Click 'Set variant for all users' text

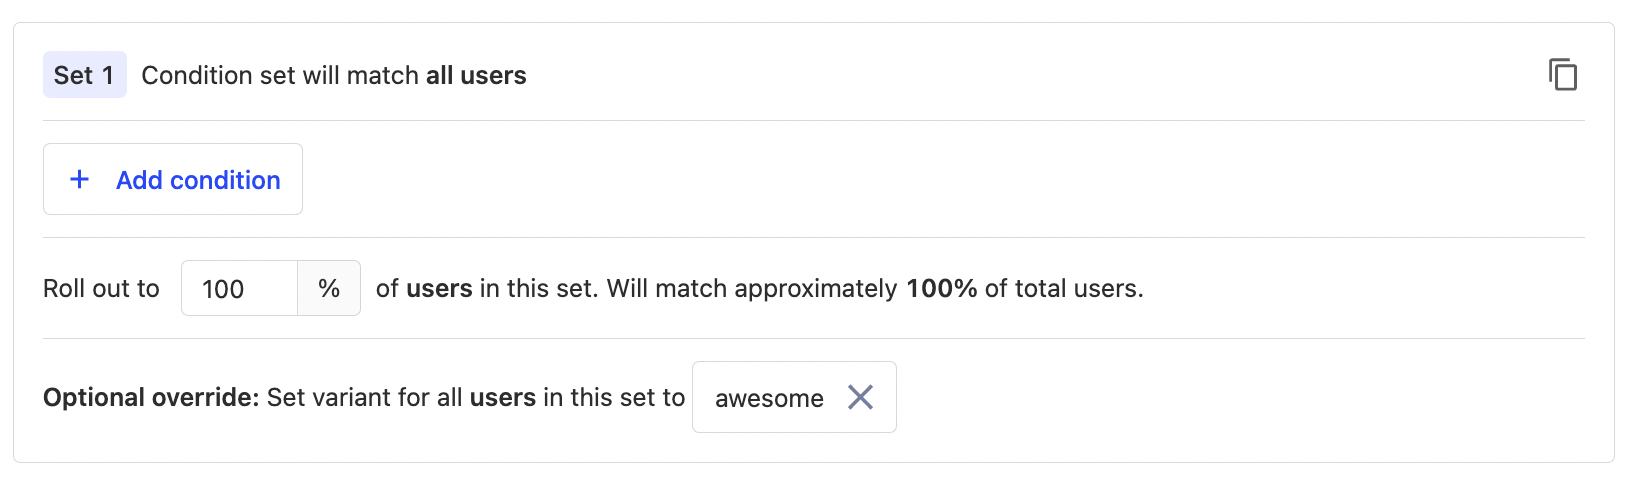coord(365,397)
